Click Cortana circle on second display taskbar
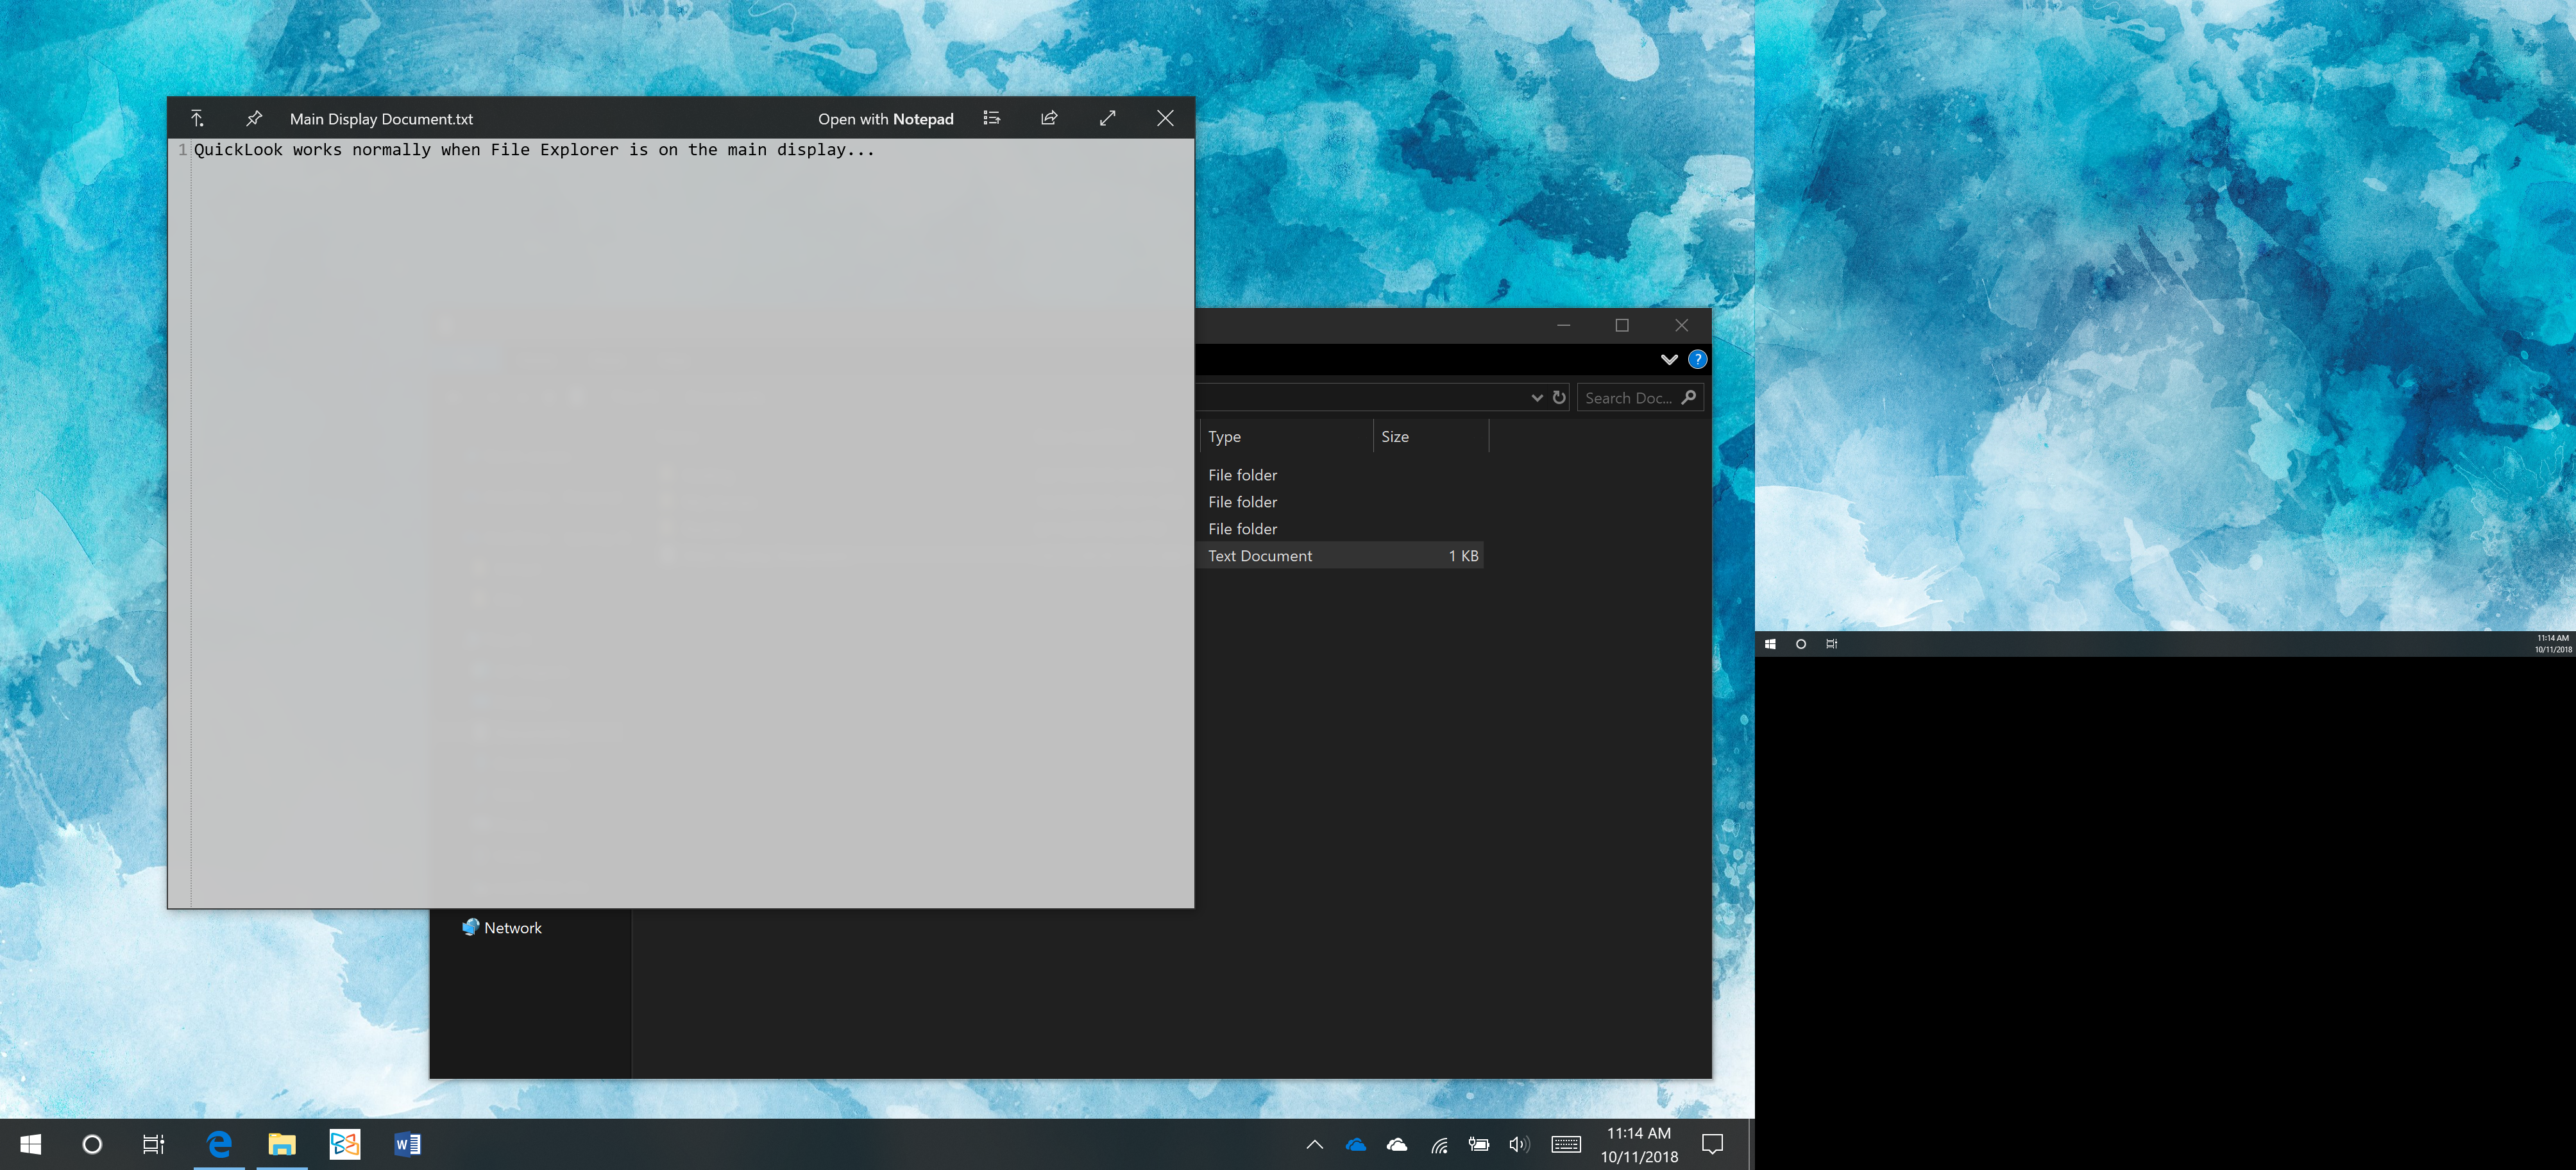 pyautogui.click(x=1801, y=644)
